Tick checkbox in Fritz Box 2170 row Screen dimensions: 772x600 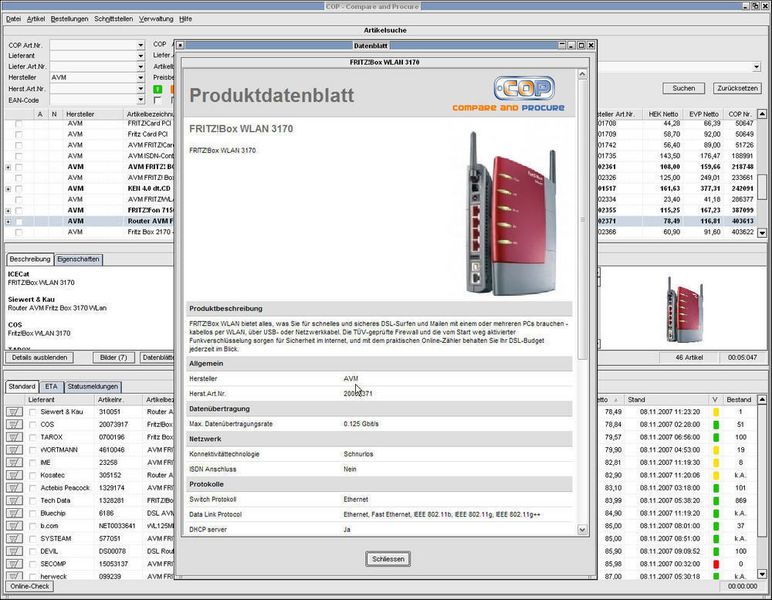click(x=19, y=232)
